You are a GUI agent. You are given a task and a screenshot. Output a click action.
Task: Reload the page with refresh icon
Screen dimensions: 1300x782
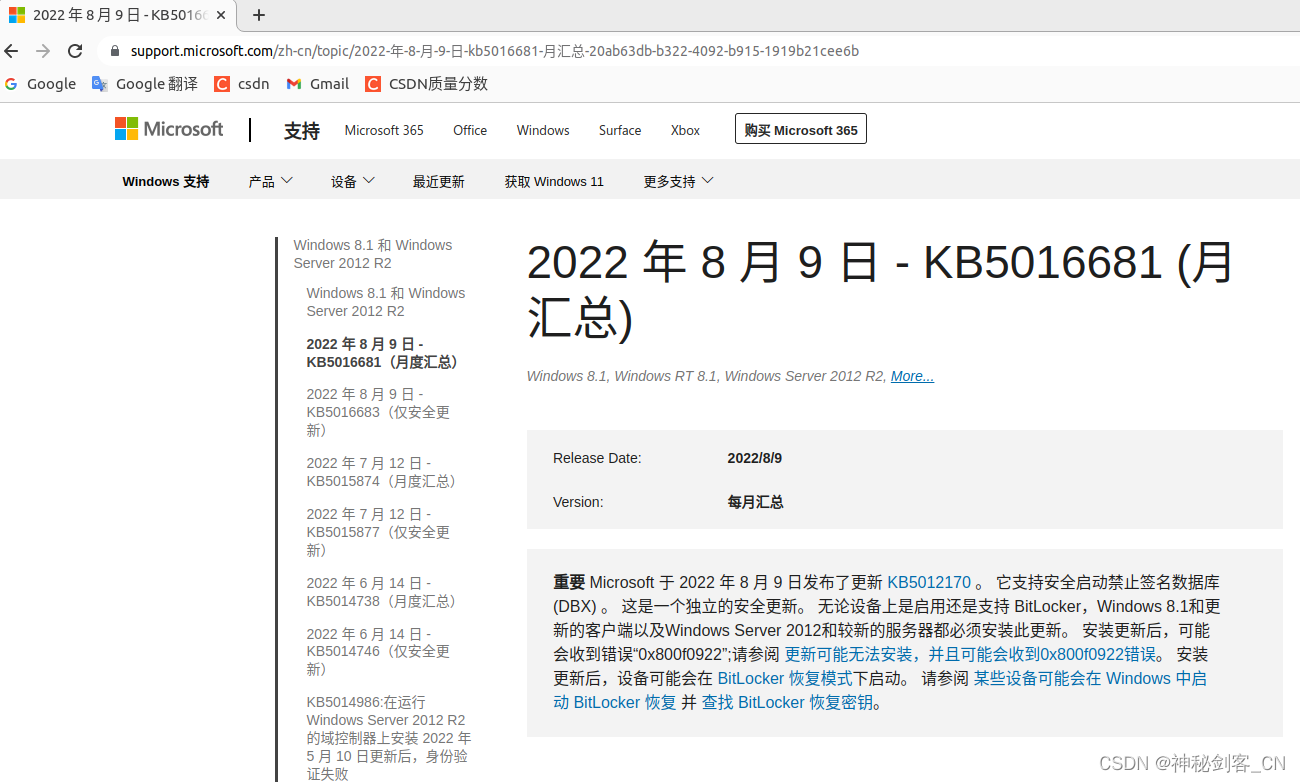pyautogui.click(x=75, y=51)
